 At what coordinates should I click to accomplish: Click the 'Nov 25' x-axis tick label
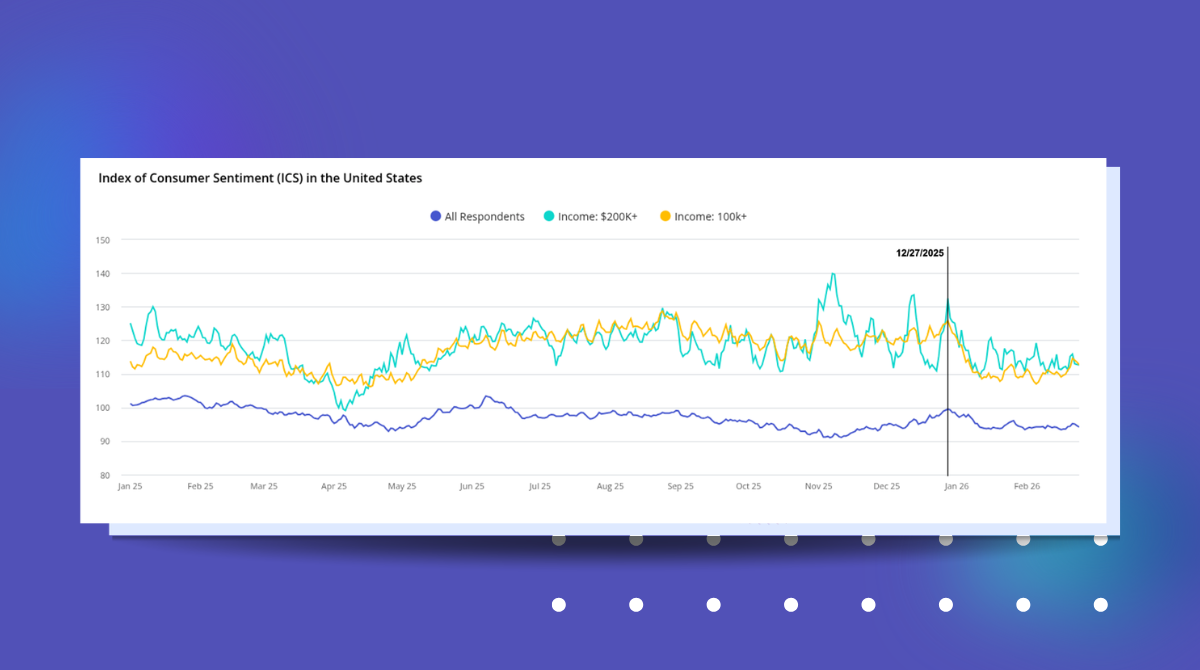(818, 486)
